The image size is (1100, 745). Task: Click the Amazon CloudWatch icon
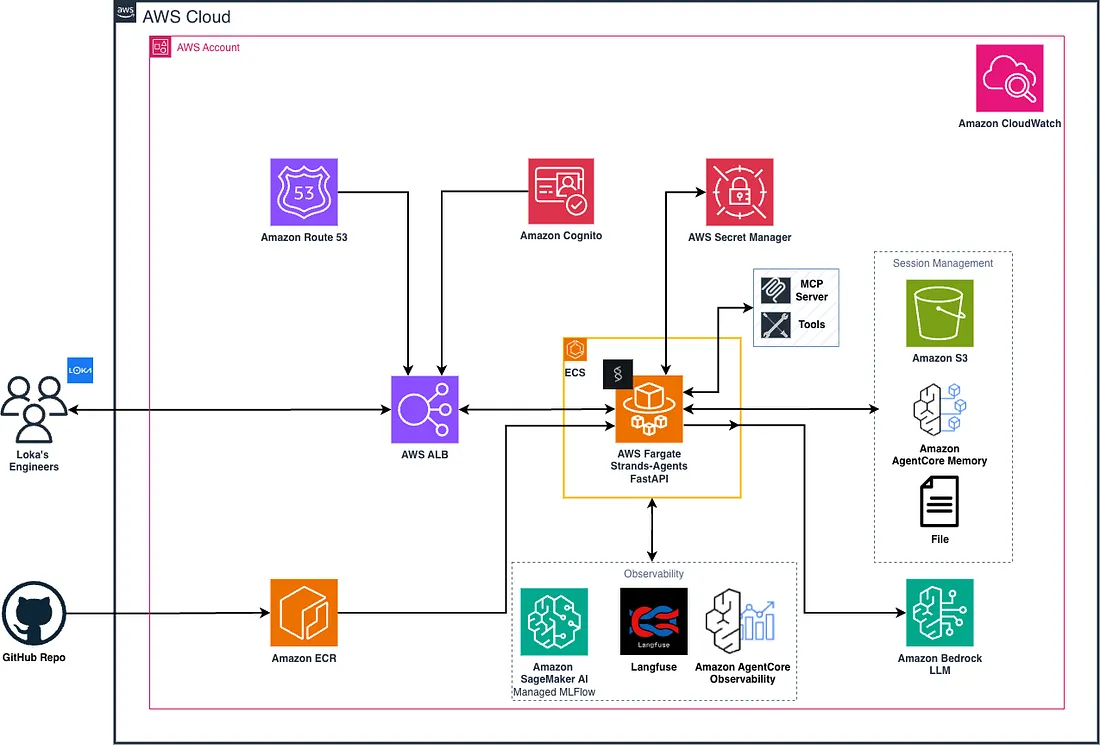pos(1010,79)
